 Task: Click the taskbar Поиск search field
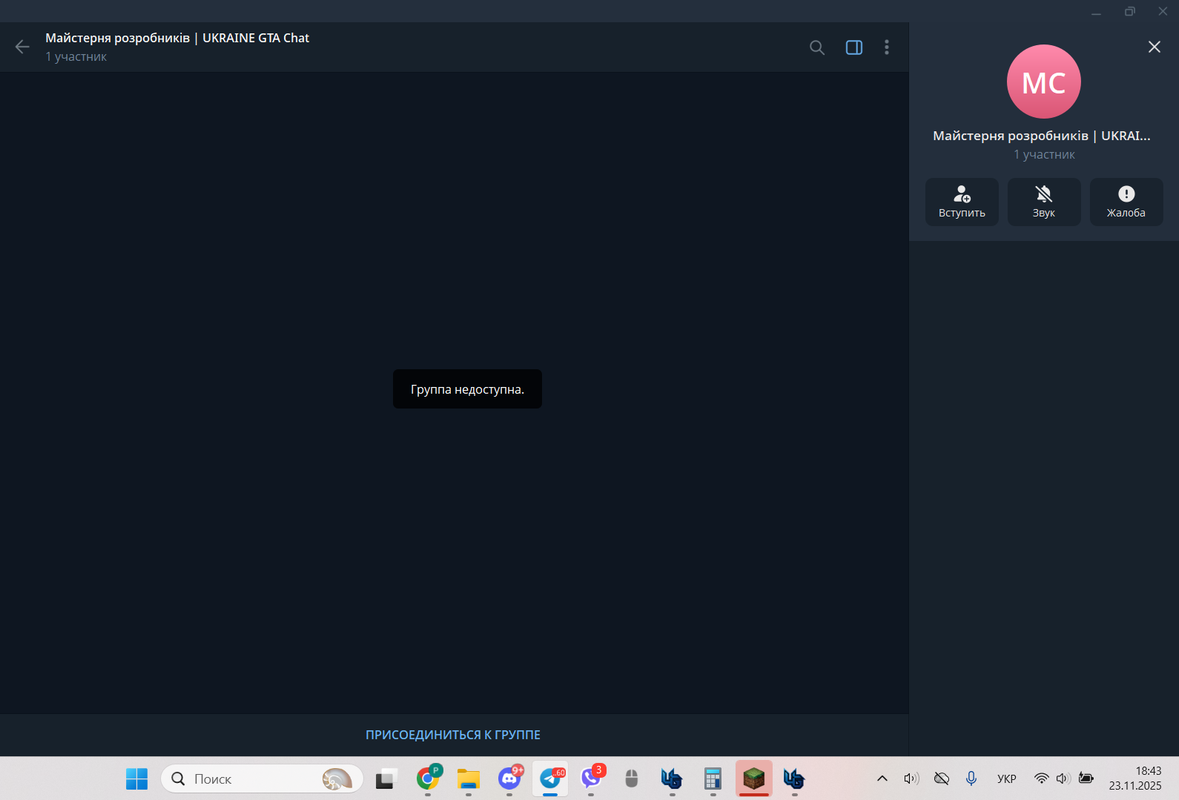pyautogui.click(x=262, y=778)
